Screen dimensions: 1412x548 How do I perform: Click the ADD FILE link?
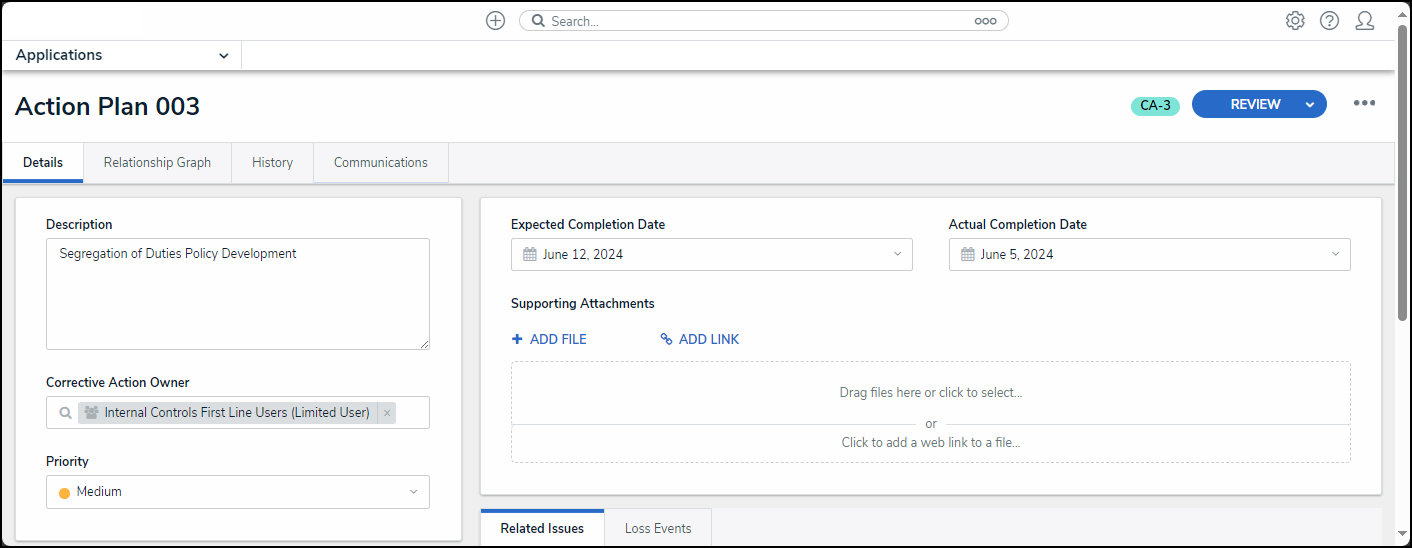549,340
